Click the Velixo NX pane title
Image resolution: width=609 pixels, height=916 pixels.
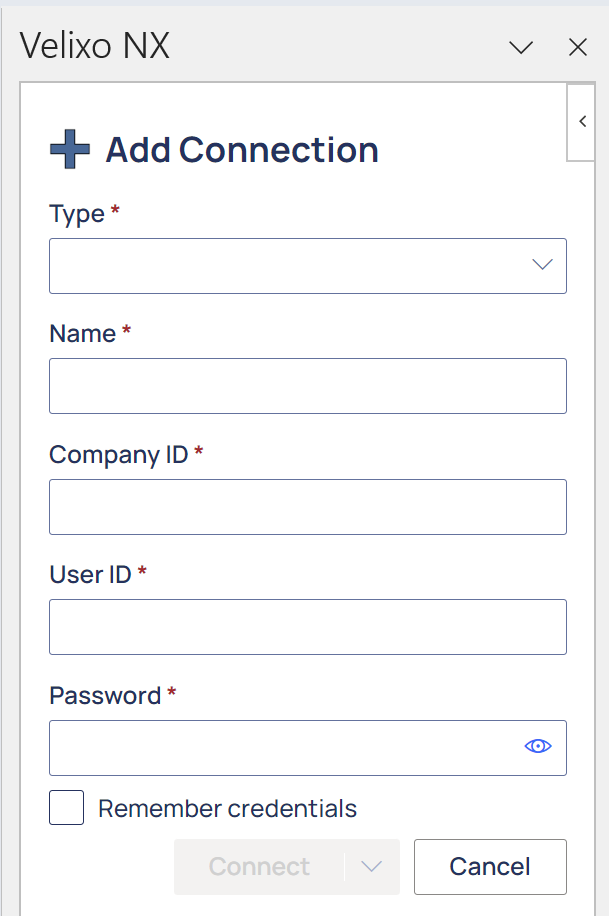click(95, 46)
